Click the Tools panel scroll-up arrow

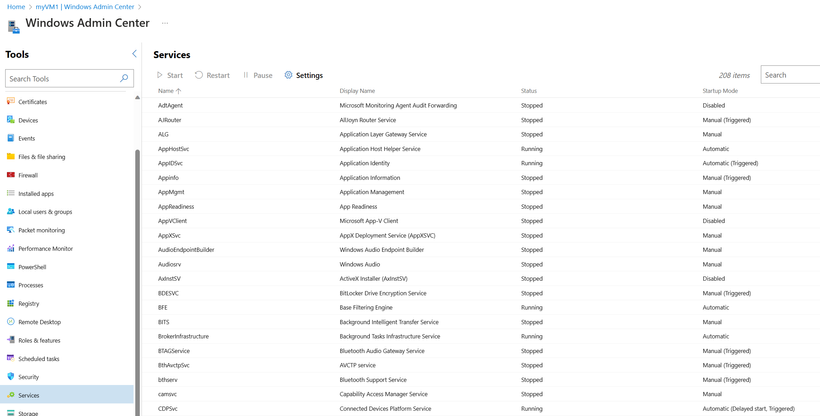(138, 97)
